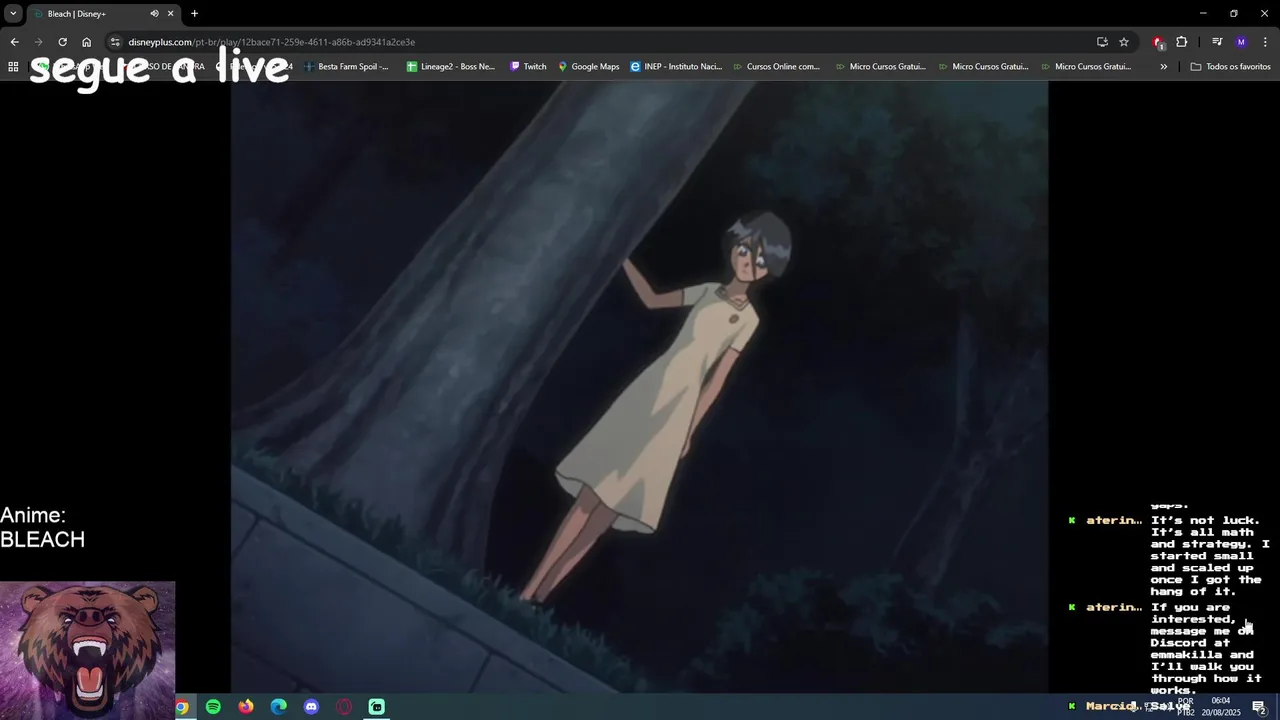Mute the Bleach tab audio speaker icon

154,14
